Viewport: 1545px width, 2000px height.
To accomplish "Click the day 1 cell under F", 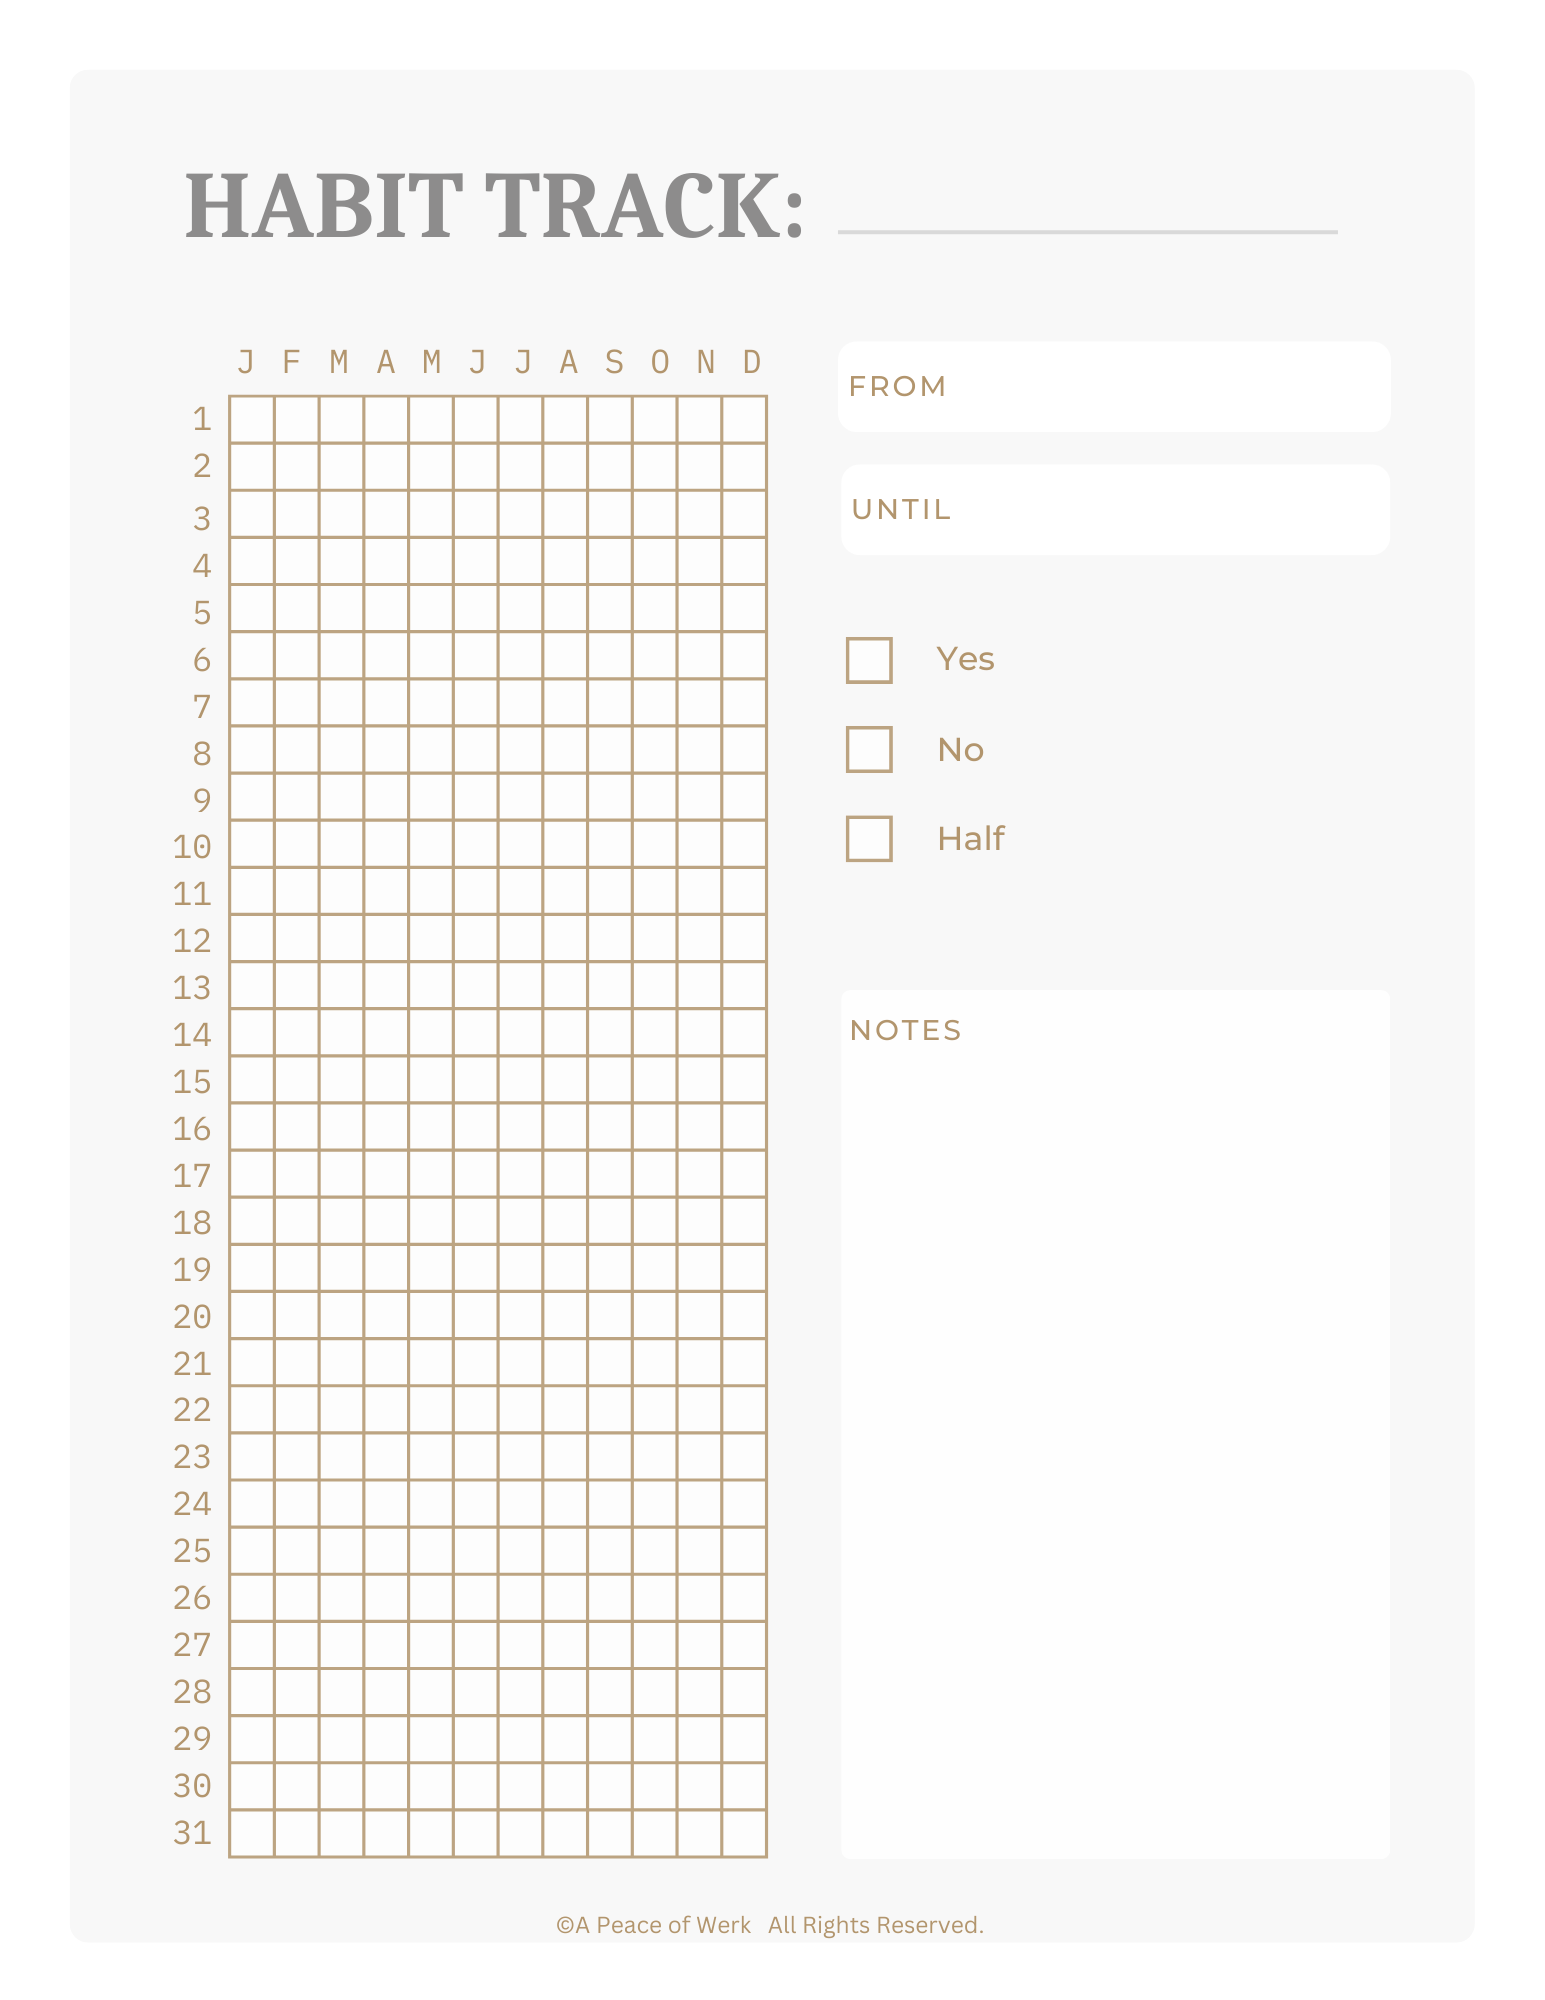I will [296, 419].
